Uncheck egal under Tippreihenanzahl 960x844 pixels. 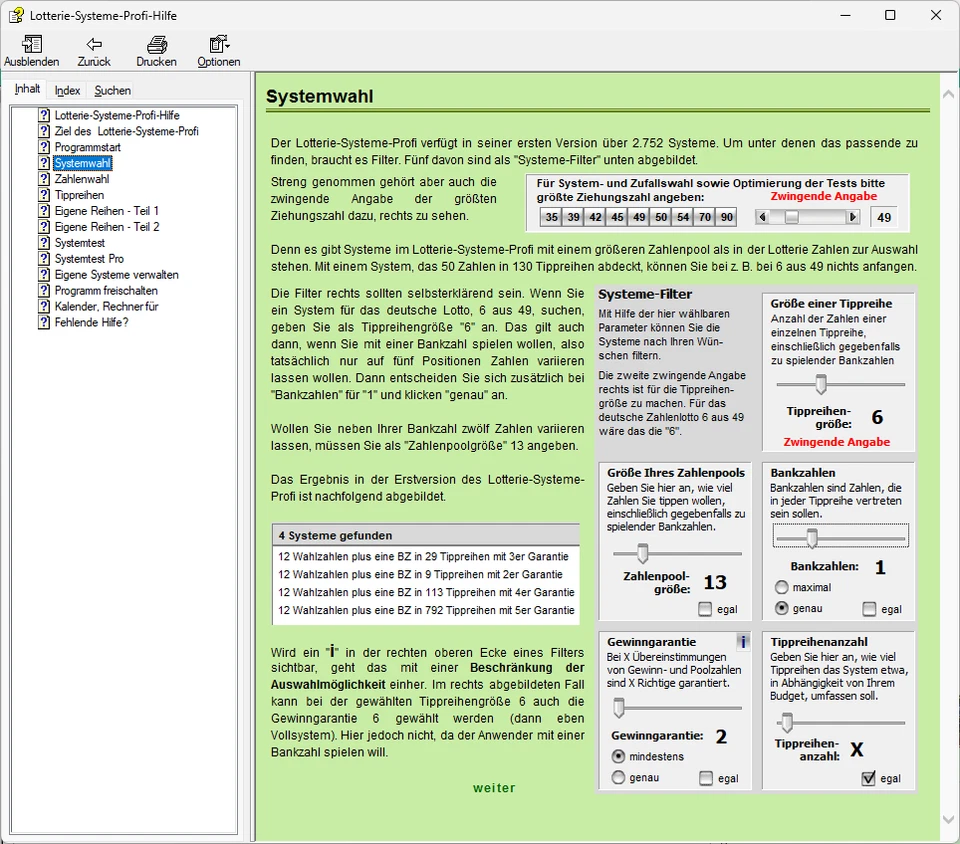tap(868, 779)
